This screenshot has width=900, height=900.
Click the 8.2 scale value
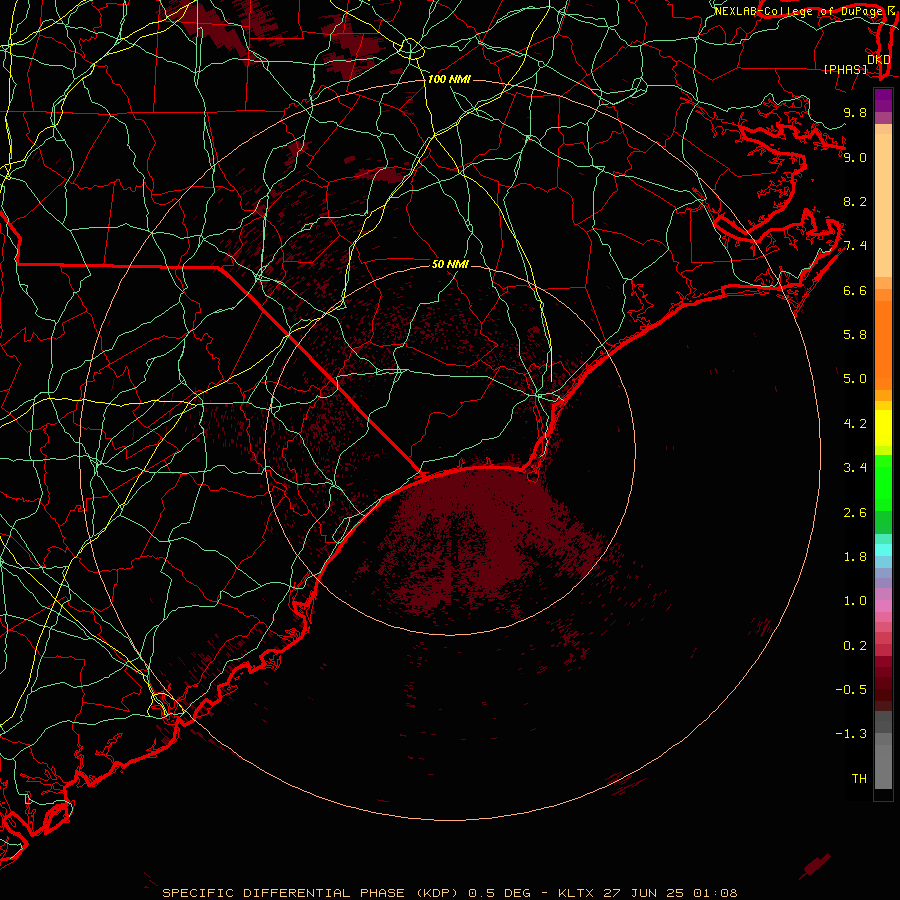(x=855, y=201)
